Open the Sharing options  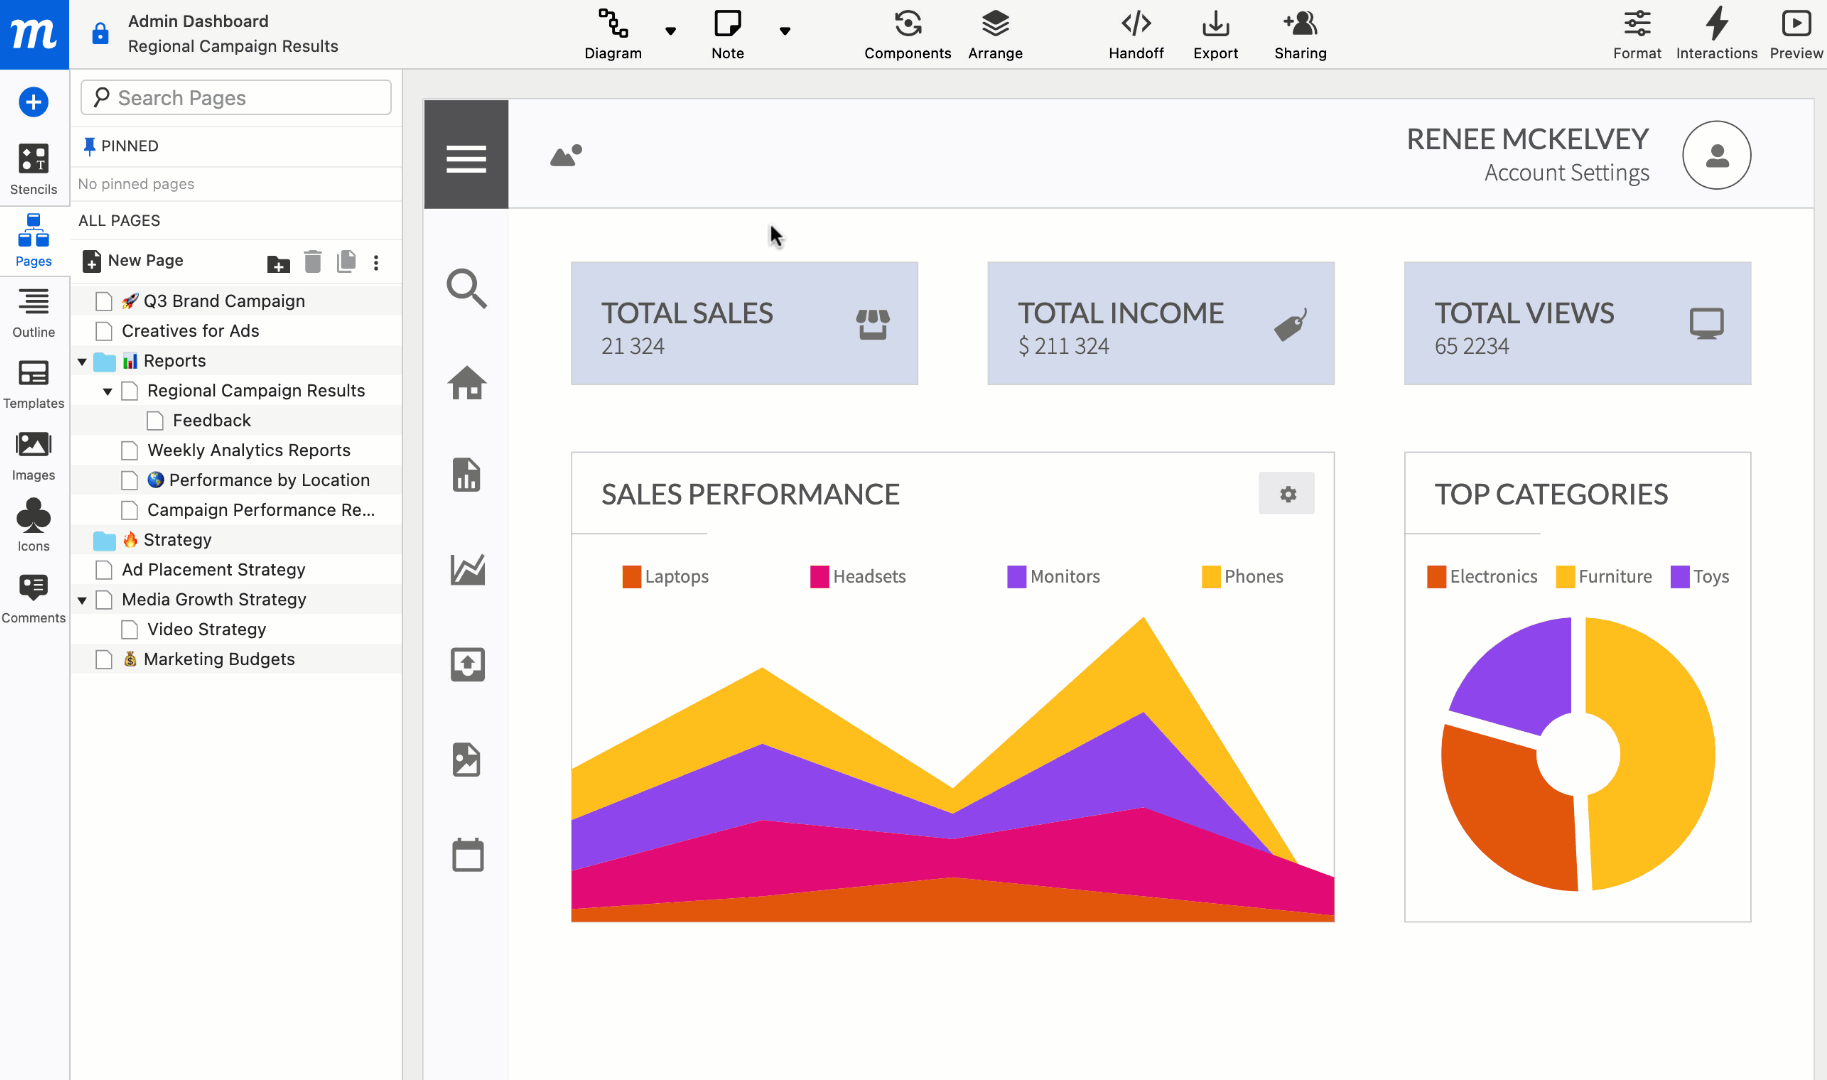click(1299, 34)
